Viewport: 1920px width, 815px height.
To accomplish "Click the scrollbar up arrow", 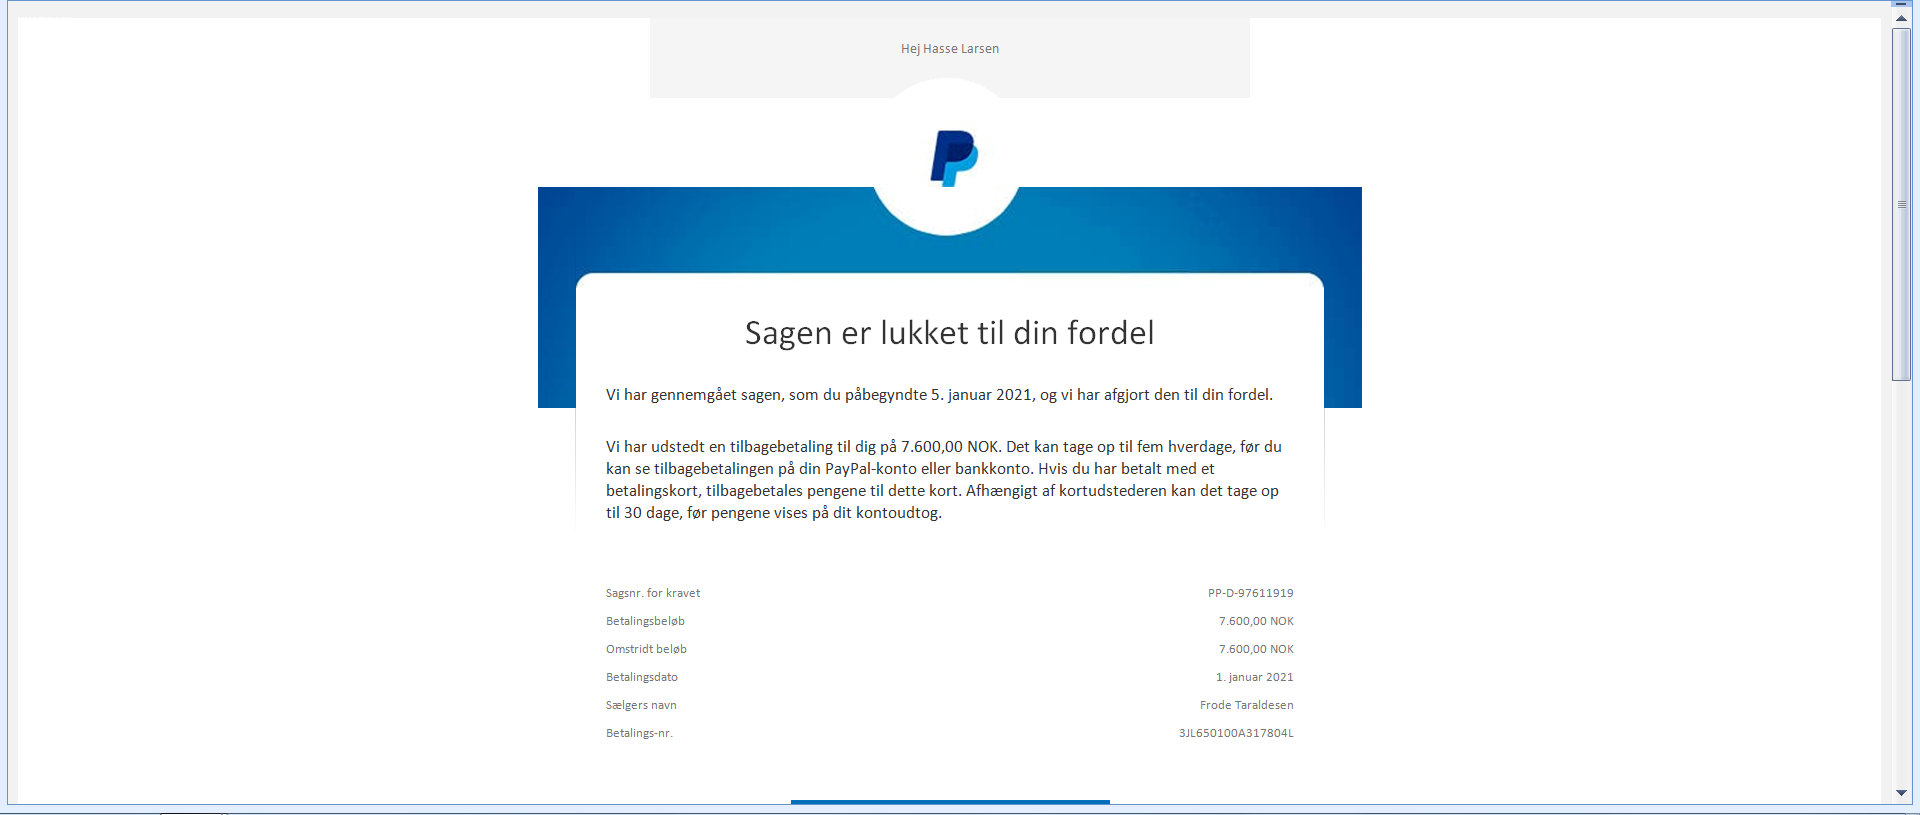I will (1901, 19).
